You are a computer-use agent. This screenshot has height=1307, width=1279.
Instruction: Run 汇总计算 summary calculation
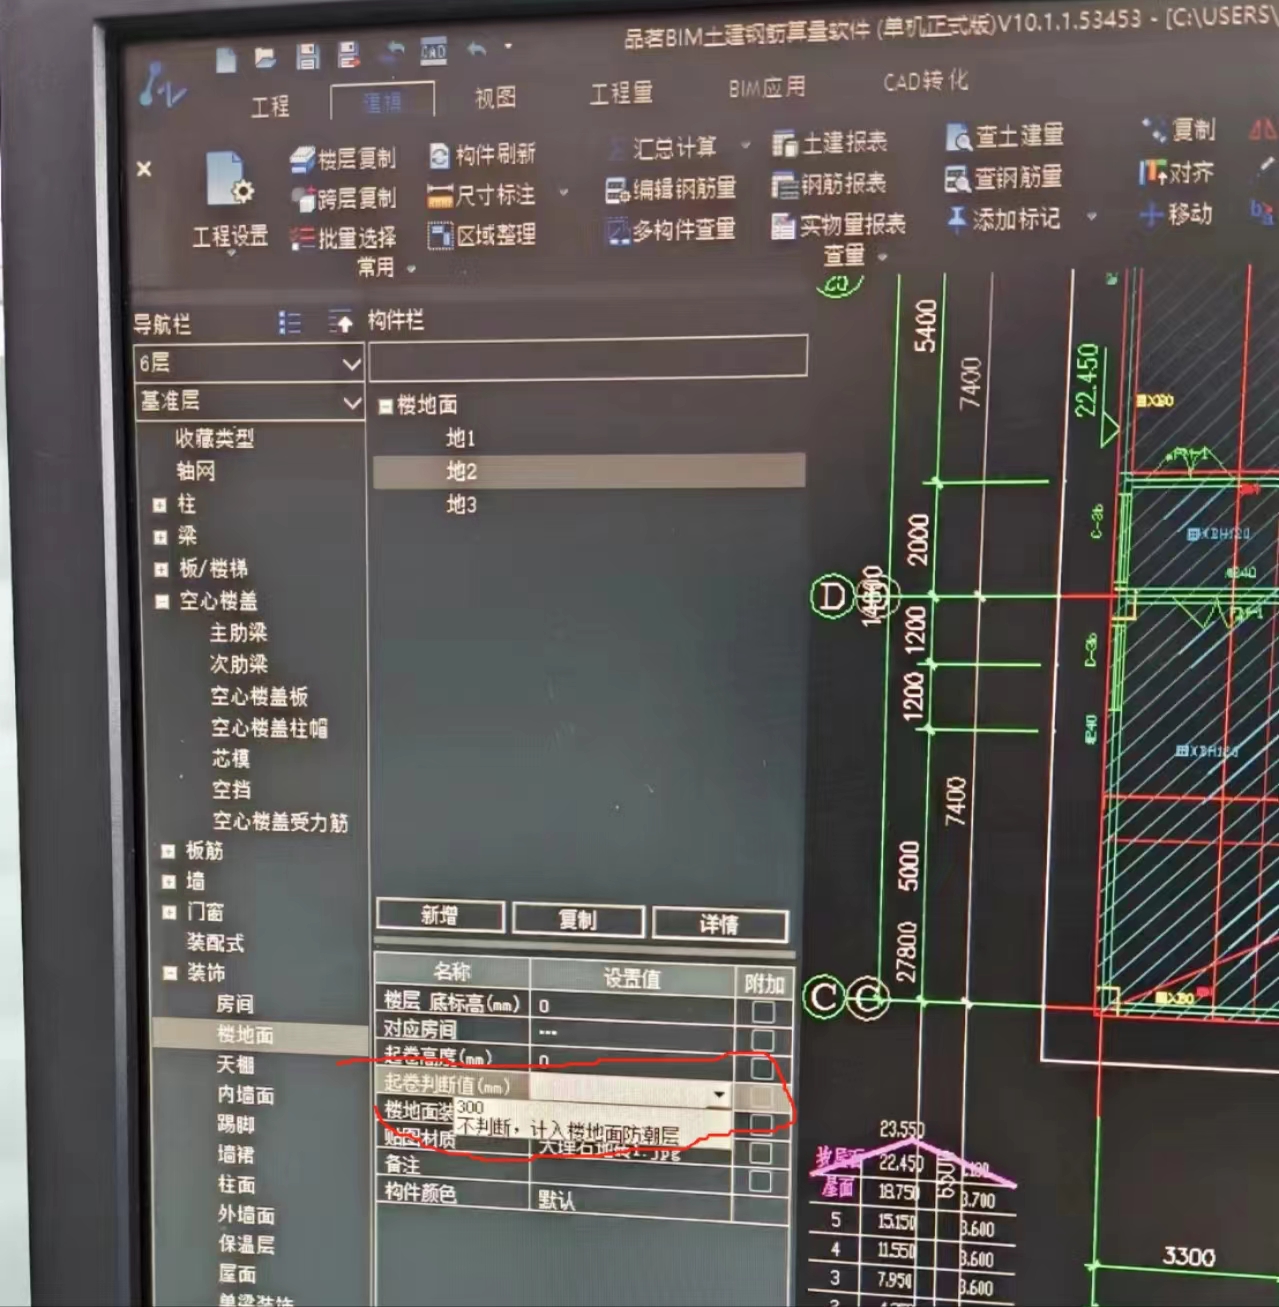pyautogui.click(x=663, y=148)
